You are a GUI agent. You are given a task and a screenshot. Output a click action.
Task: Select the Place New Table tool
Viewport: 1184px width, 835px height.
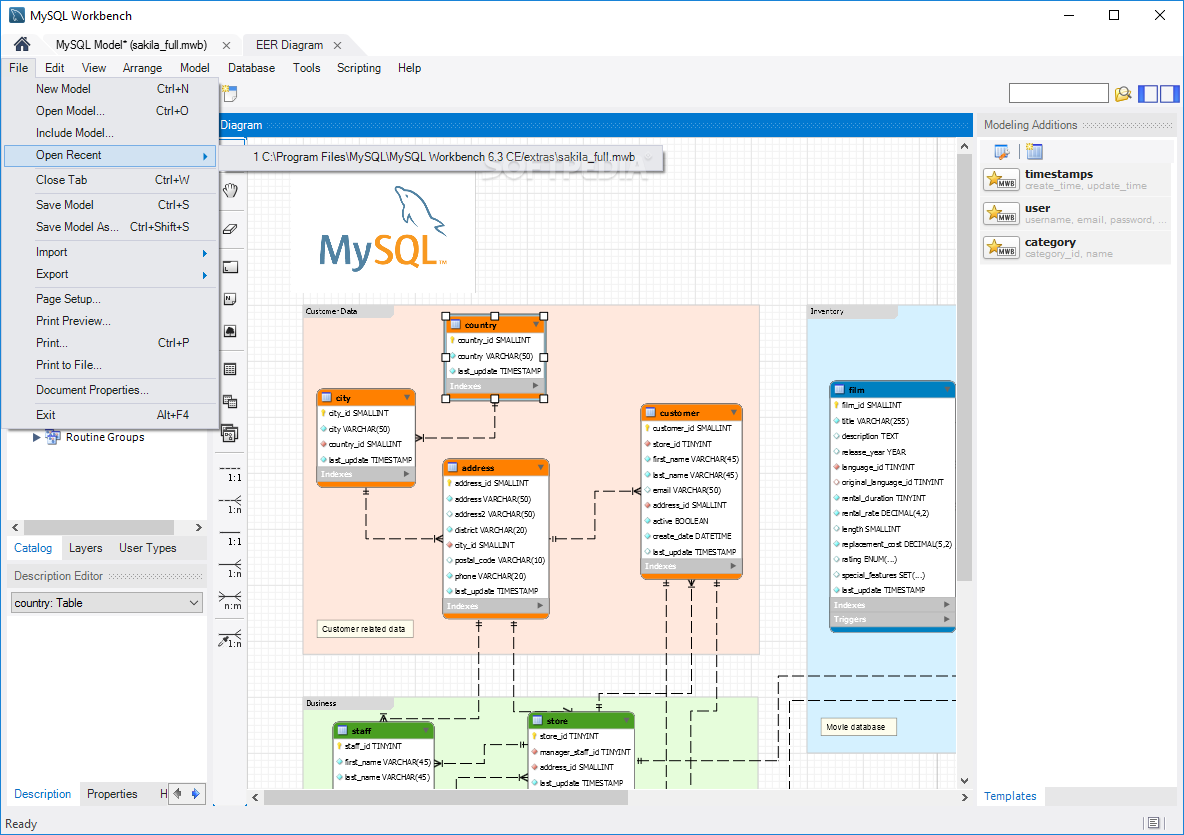(229, 368)
